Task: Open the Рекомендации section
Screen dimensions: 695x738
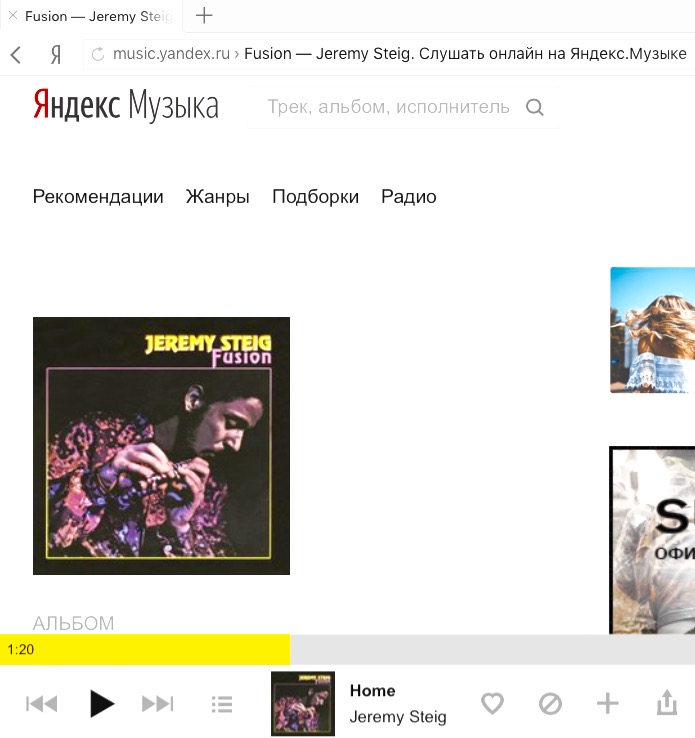Action: 98,197
